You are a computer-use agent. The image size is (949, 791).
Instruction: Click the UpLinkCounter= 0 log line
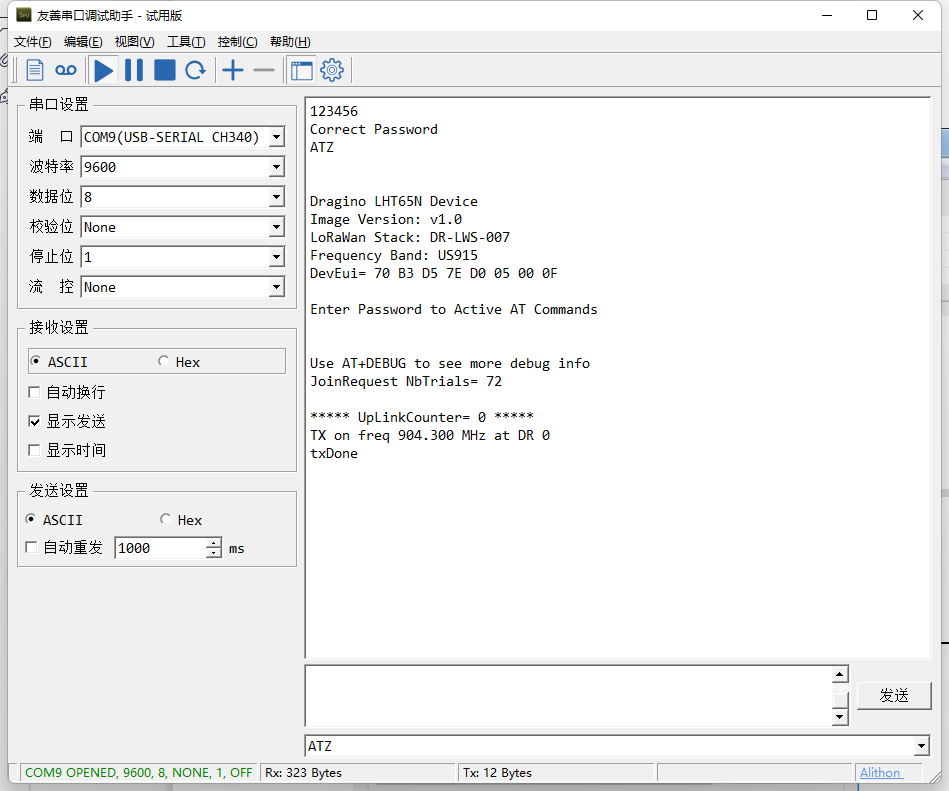tap(422, 417)
